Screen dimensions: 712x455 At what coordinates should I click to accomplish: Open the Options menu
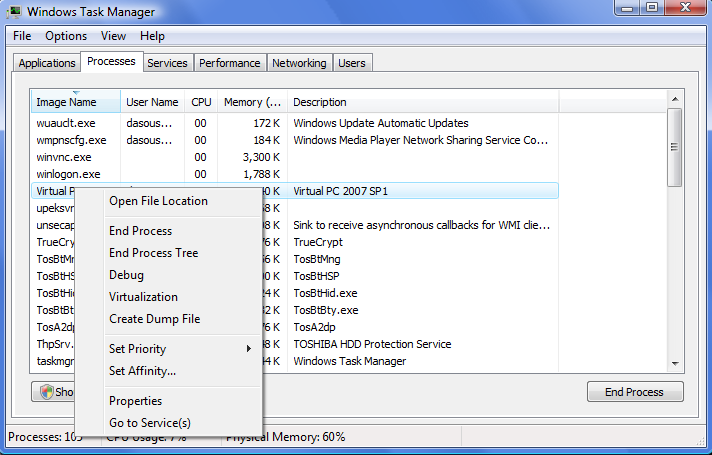(x=66, y=36)
